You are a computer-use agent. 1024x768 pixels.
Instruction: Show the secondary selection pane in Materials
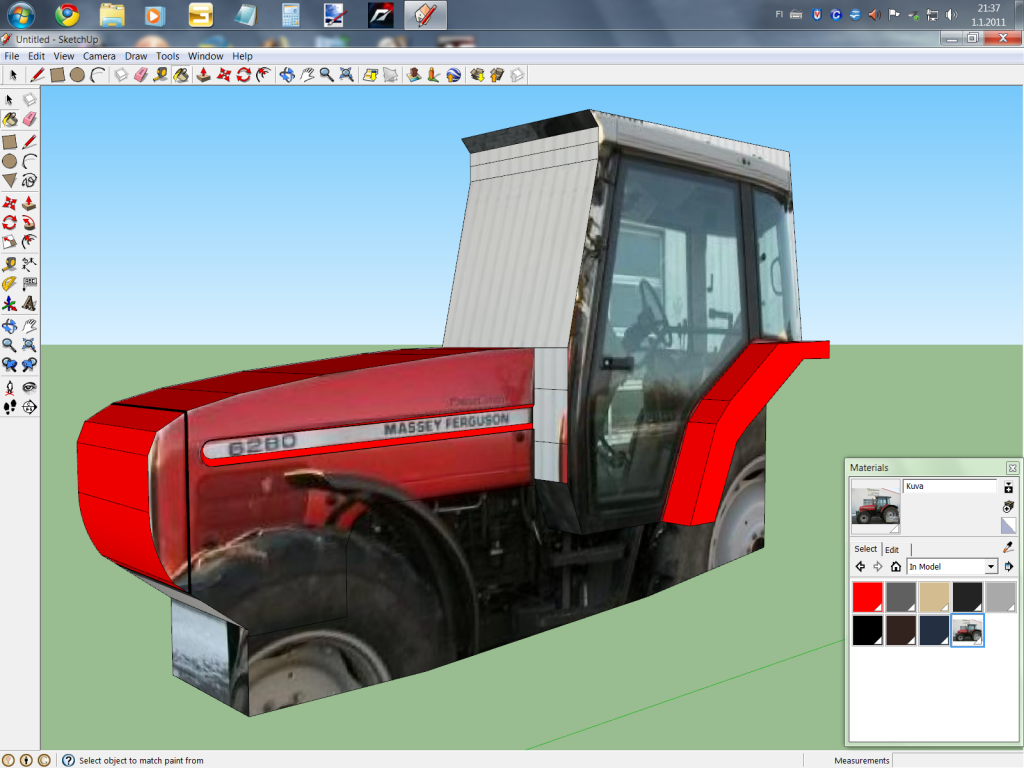1008,488
